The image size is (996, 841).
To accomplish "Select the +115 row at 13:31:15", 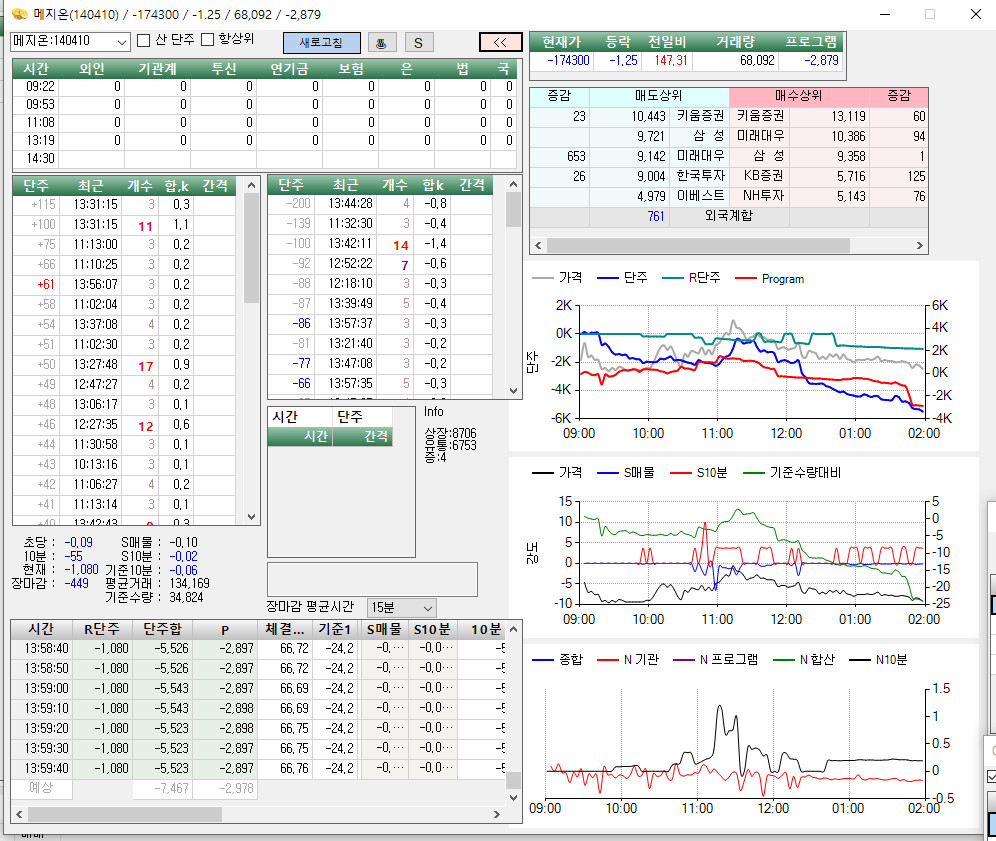I will (124, 205).
